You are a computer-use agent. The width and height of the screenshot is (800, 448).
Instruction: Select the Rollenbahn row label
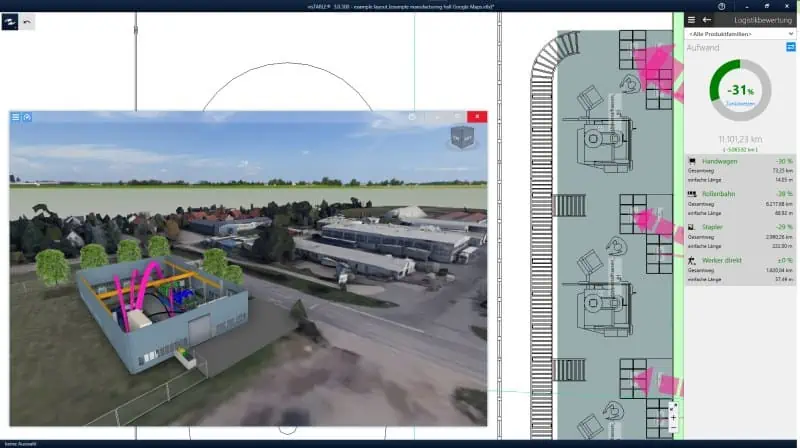tap(718, 194)
